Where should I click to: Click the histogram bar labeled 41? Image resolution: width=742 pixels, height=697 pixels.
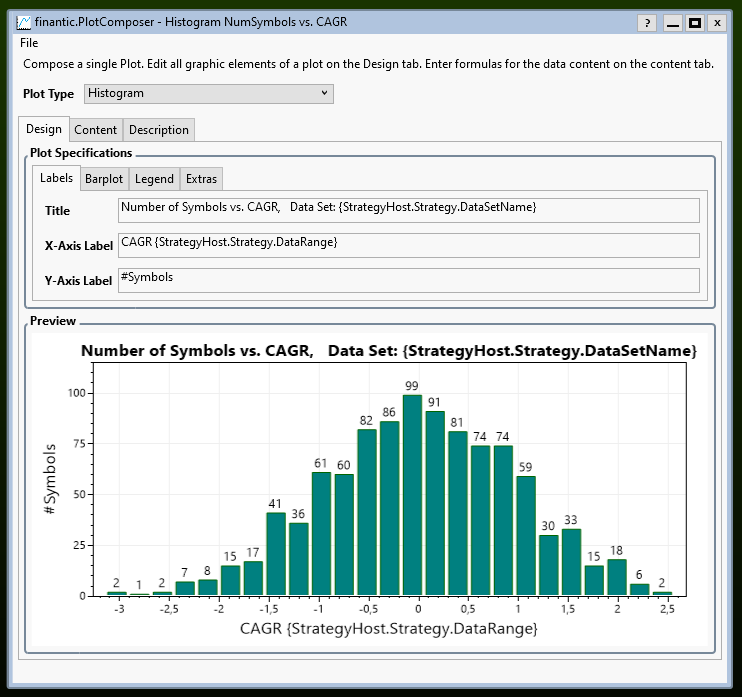tap(276, 553)
